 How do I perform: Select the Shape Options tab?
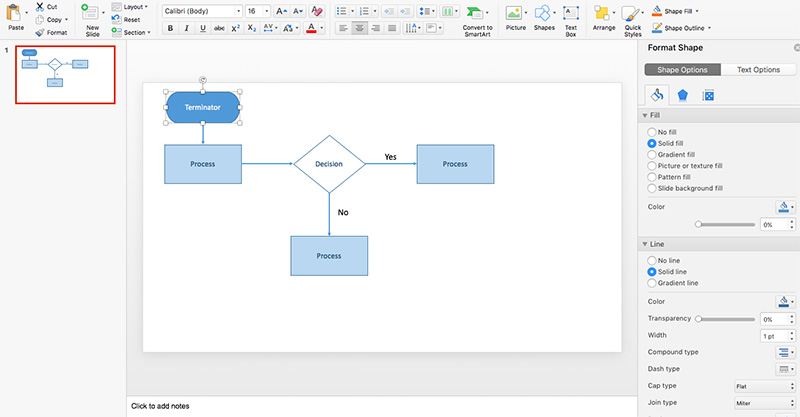pos(682,70)
